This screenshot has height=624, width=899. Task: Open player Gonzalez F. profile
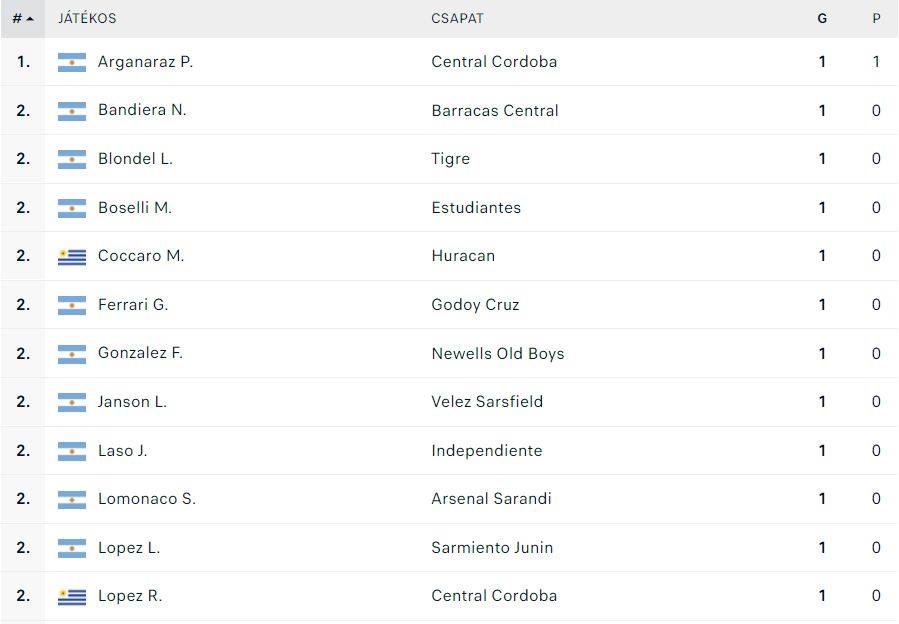(140, 353)
